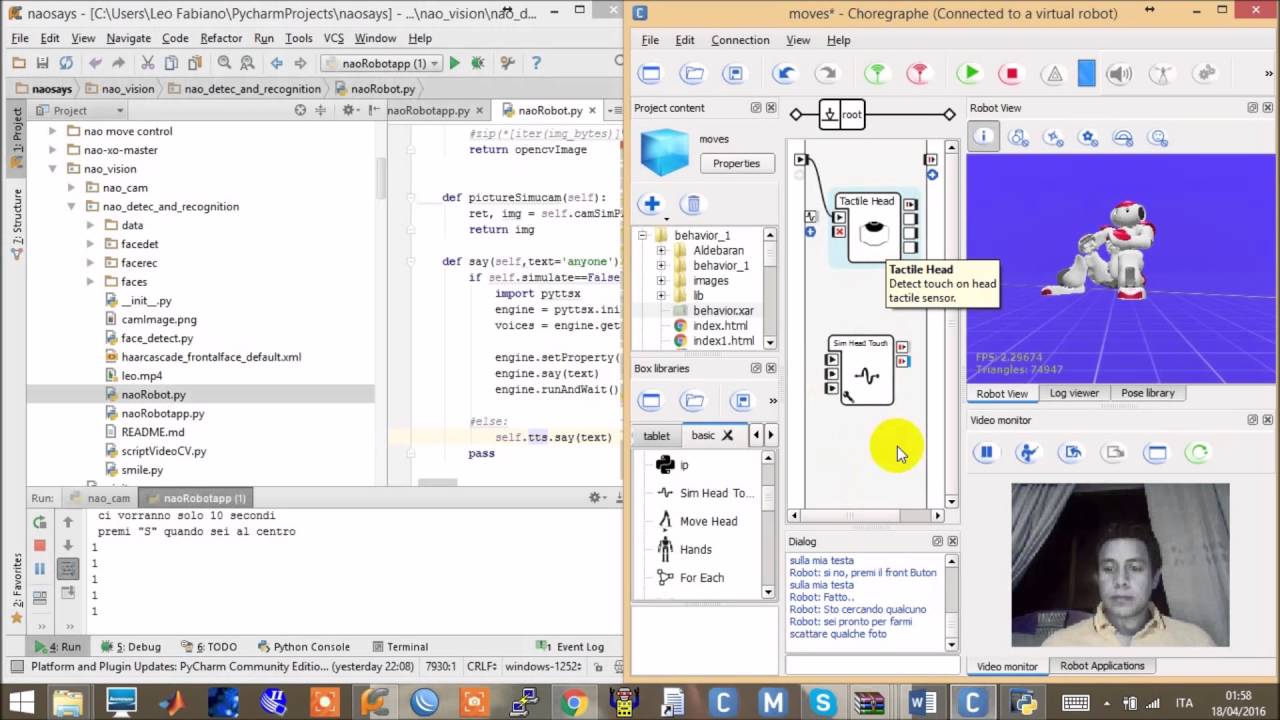
Task: Expand the facedet folder
Action: [x=90, y=244]
